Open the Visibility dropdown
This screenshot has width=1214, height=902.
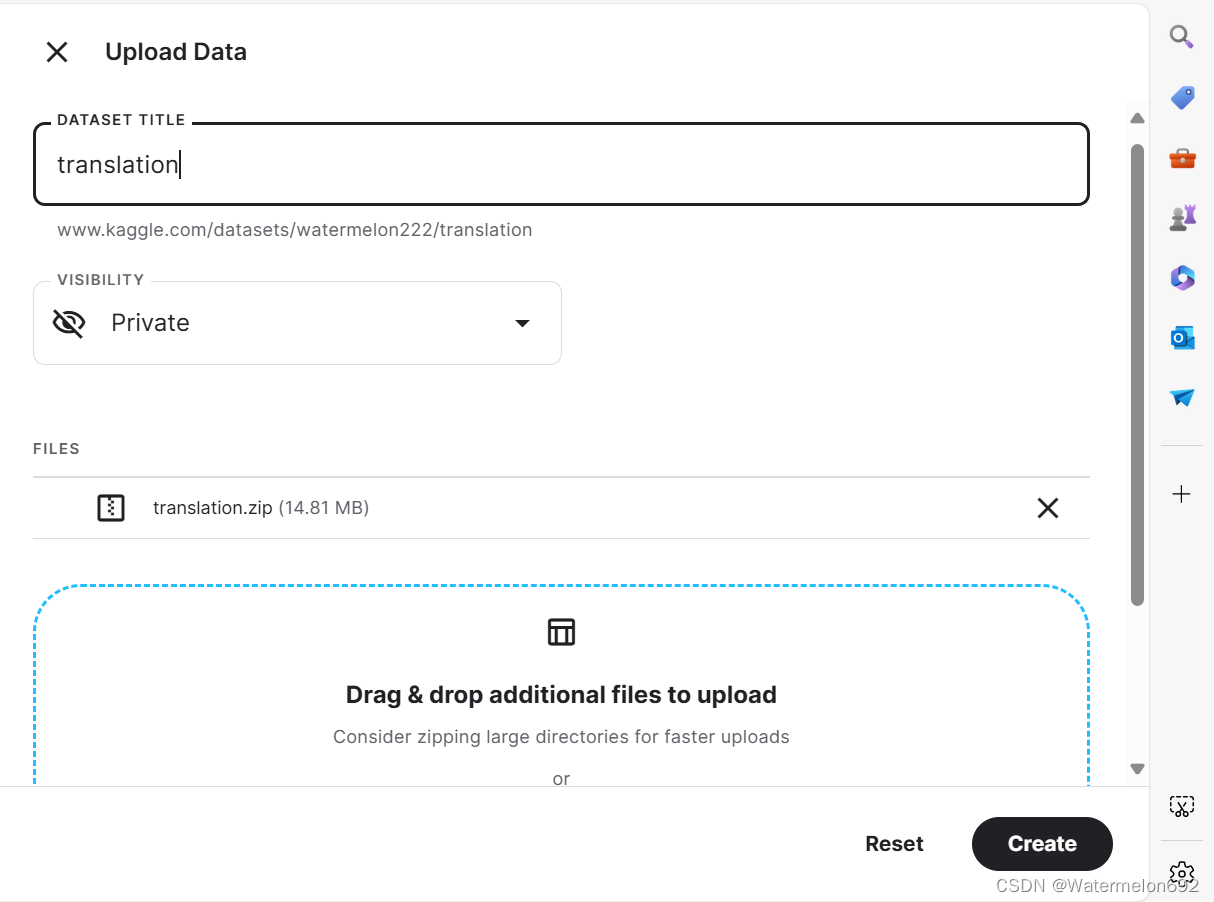522,323
